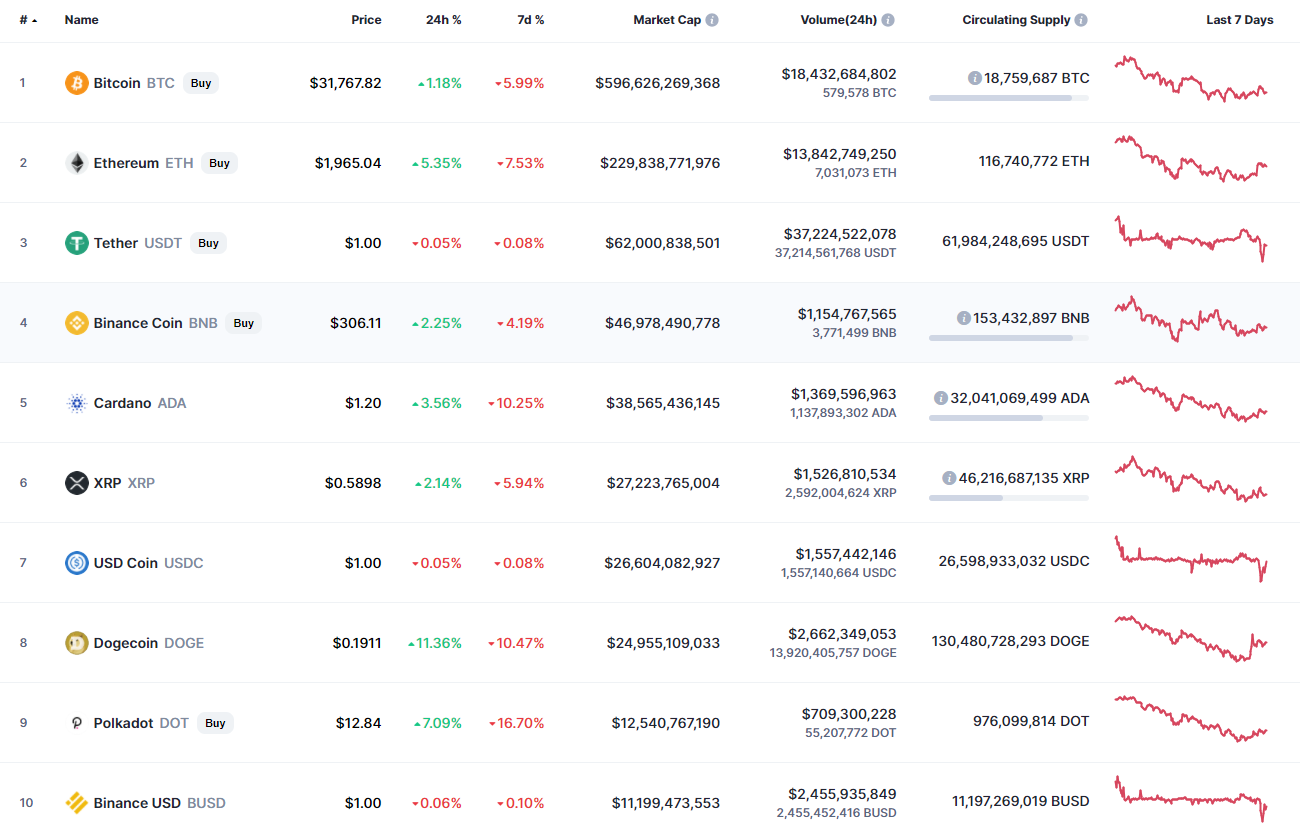Click the Dogecoin logo icon
Image resolution: width=1300 pixels, height=835 pixels.
coord(77,643)
